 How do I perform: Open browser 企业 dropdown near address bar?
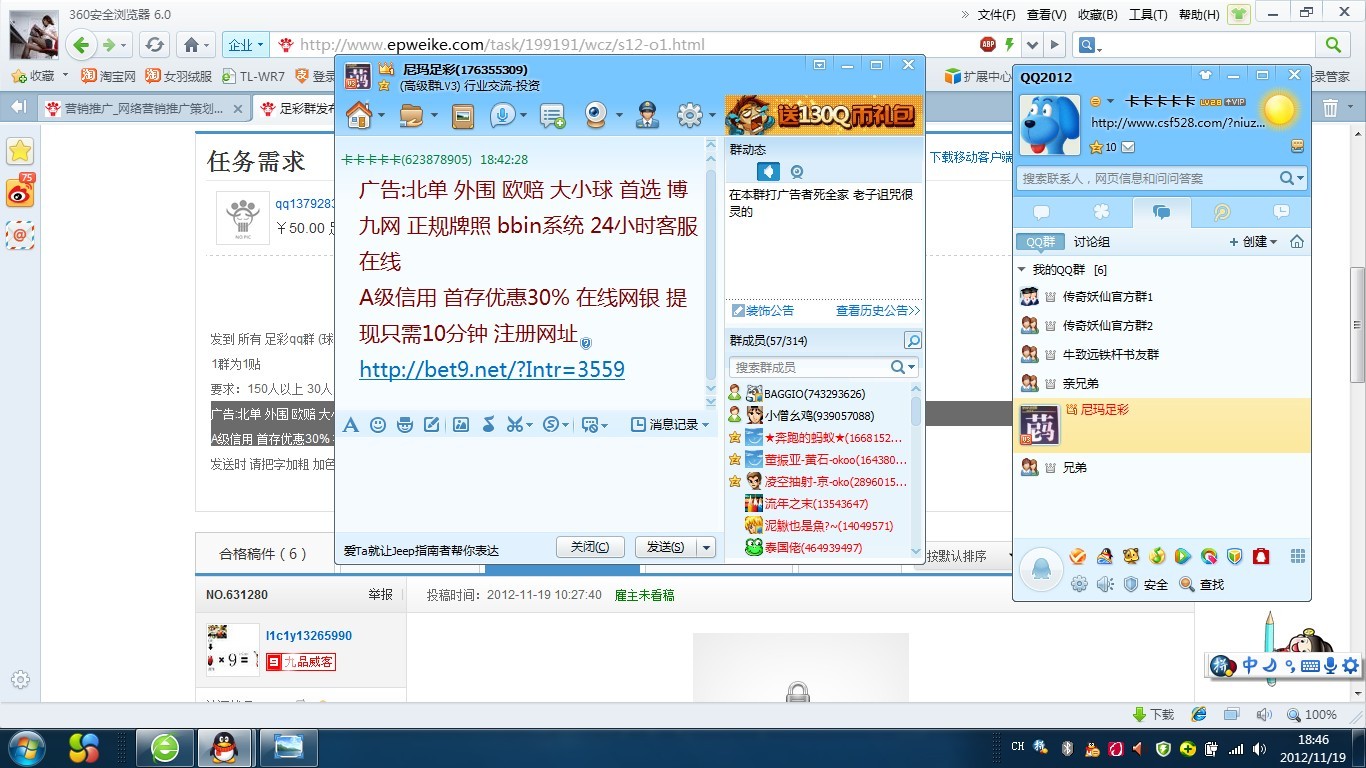(x=246, y=45)
